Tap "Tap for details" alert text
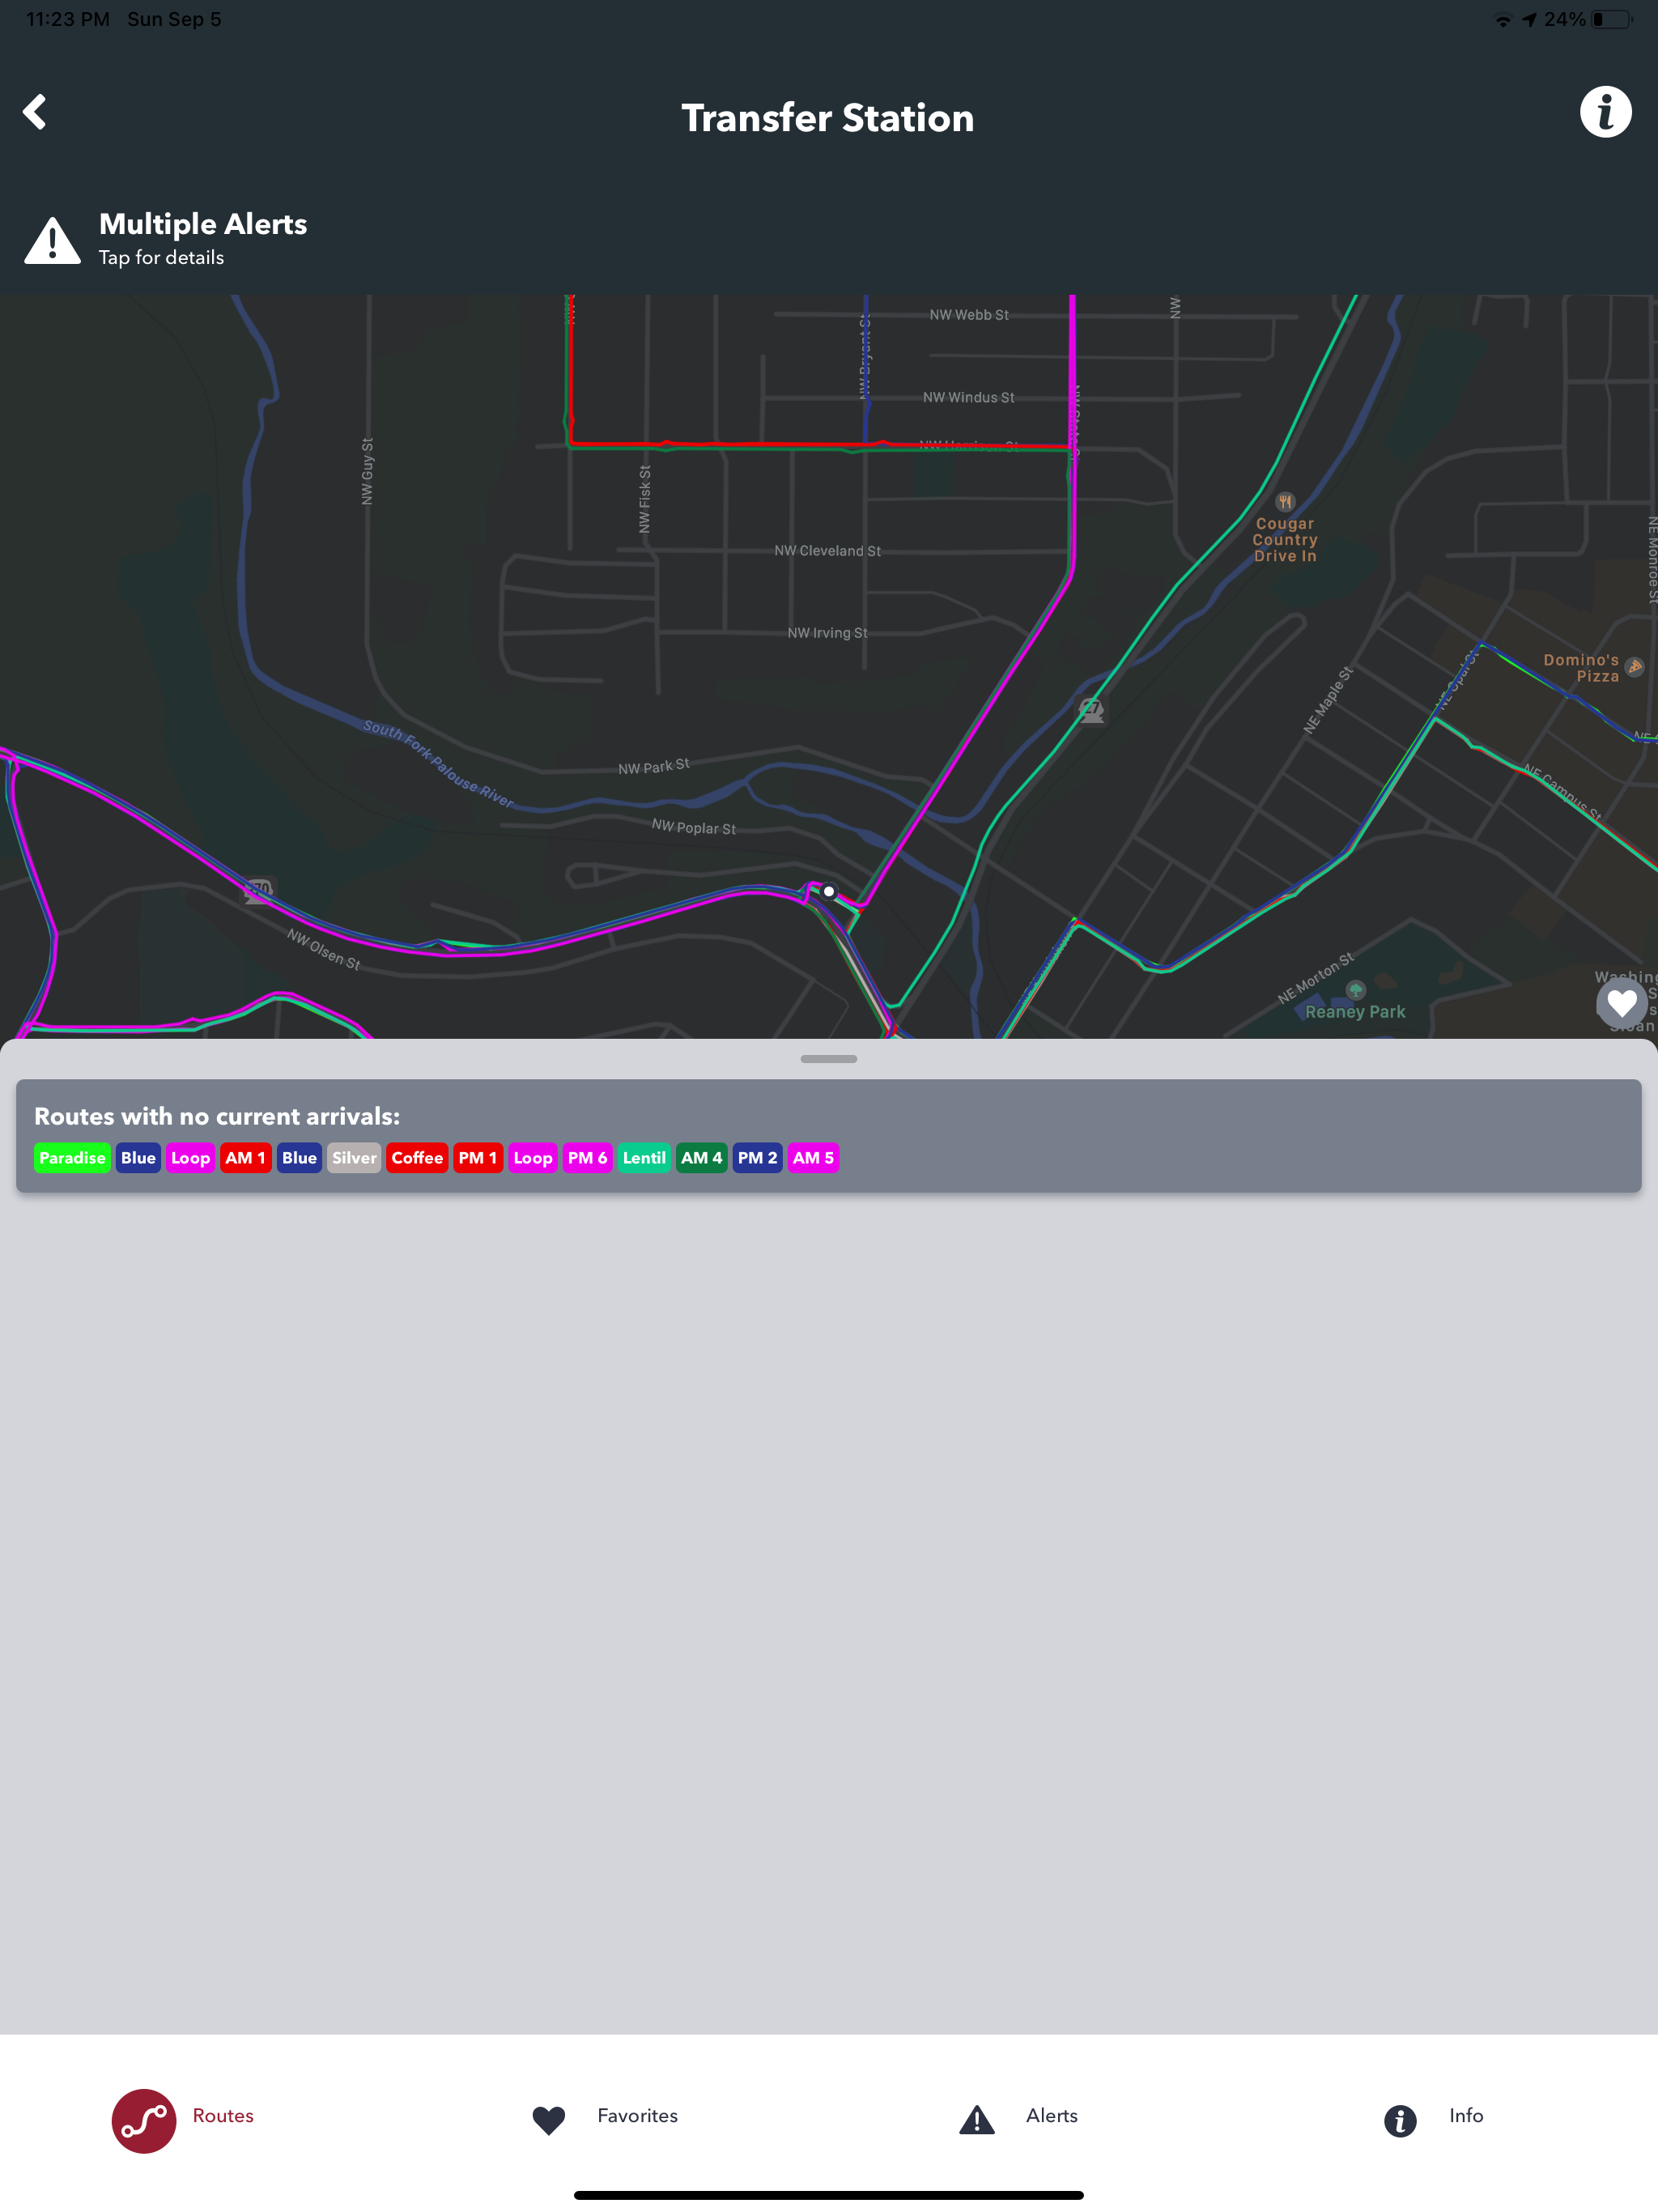 coord(161,258)
